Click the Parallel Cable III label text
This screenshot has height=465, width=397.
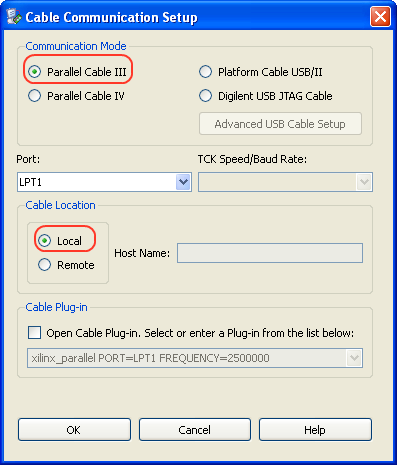click(x=87, y=72)
